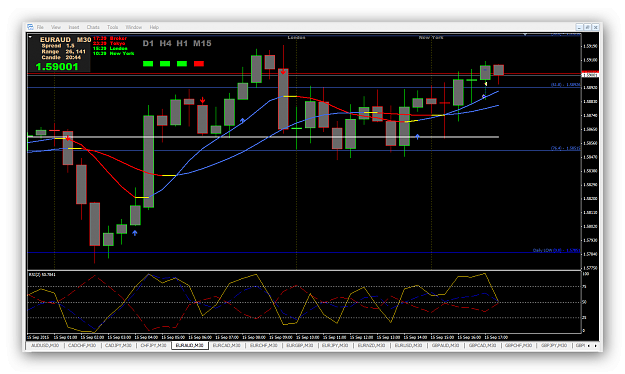The image size is (625, 374).
Task: Switch to the GBPJPY,M30 chart tab
Action: (554, 345)
